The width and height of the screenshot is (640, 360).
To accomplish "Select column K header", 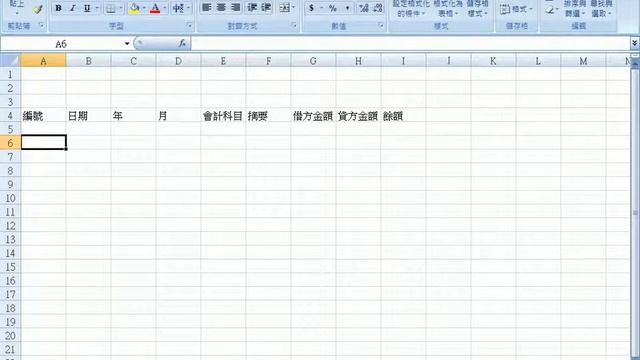I will (x=493, y=61).
